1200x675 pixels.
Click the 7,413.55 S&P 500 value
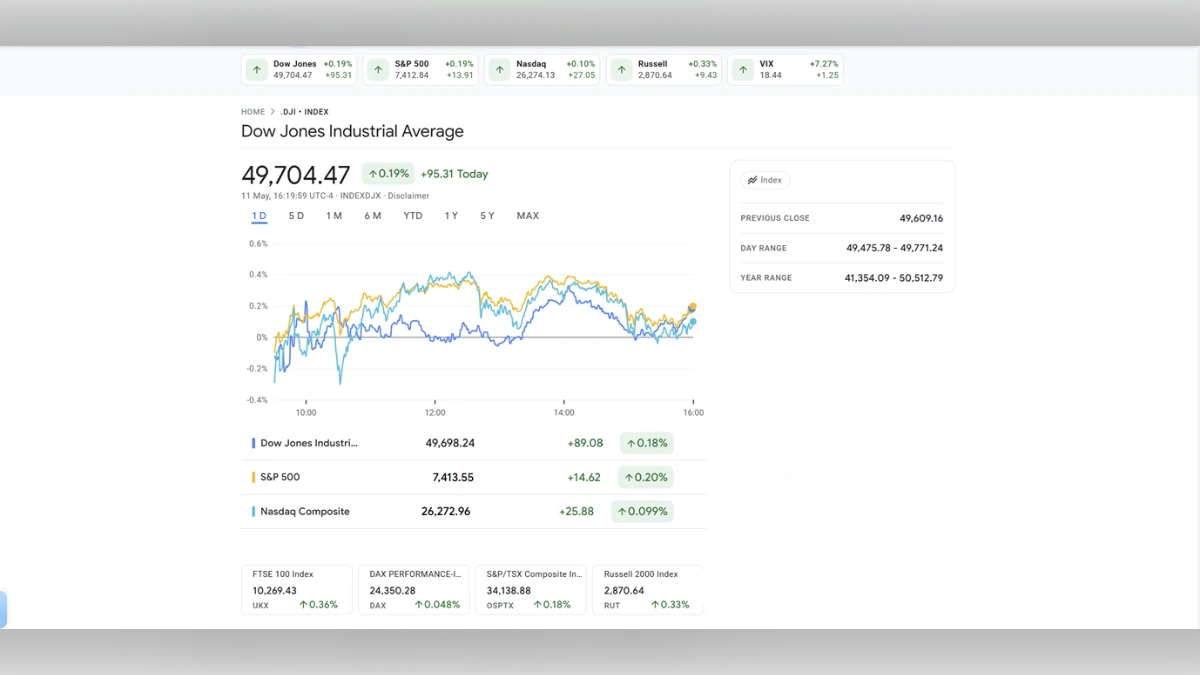pyautogui.click(x=453, y=477)
